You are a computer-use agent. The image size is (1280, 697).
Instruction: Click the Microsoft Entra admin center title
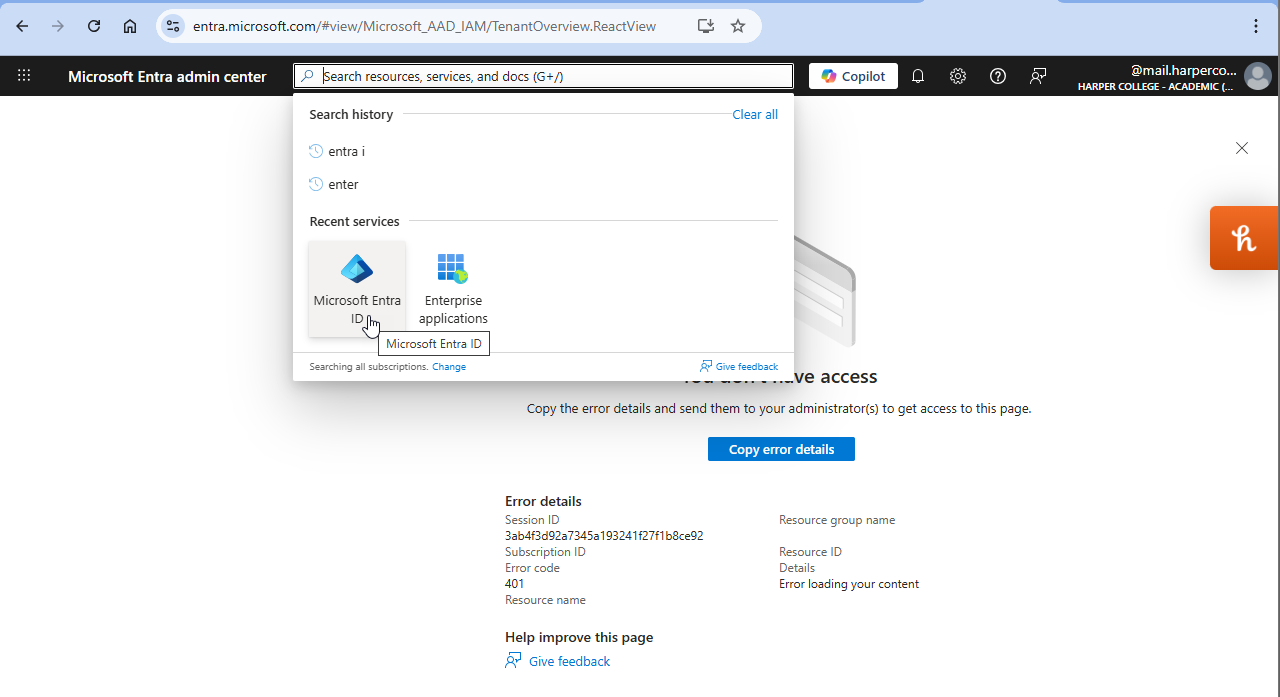[167, 77]
